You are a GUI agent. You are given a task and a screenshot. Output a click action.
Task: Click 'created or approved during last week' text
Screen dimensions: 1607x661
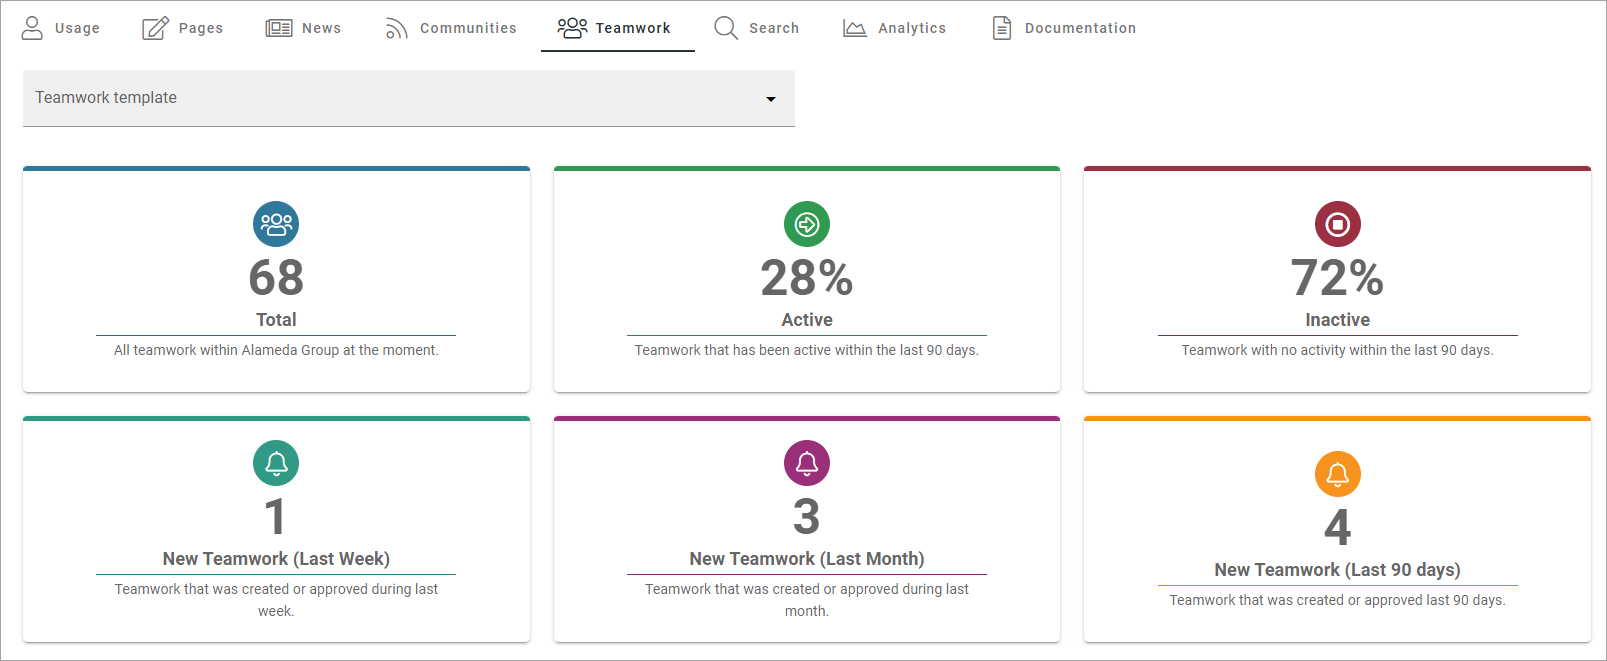(276, 600)
